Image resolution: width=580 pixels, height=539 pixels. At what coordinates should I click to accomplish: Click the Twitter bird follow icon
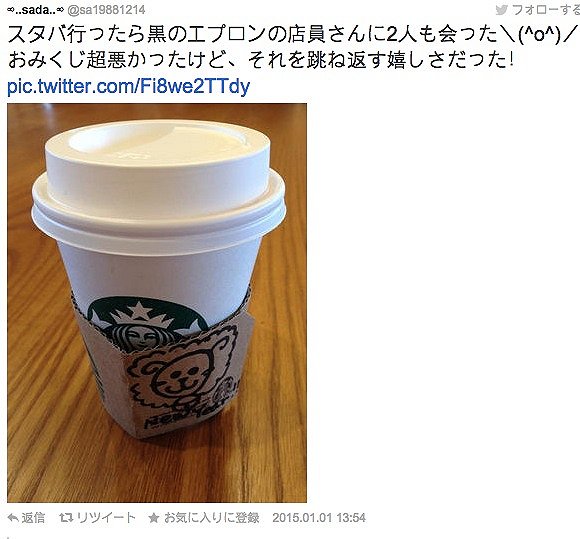[502, 10]
